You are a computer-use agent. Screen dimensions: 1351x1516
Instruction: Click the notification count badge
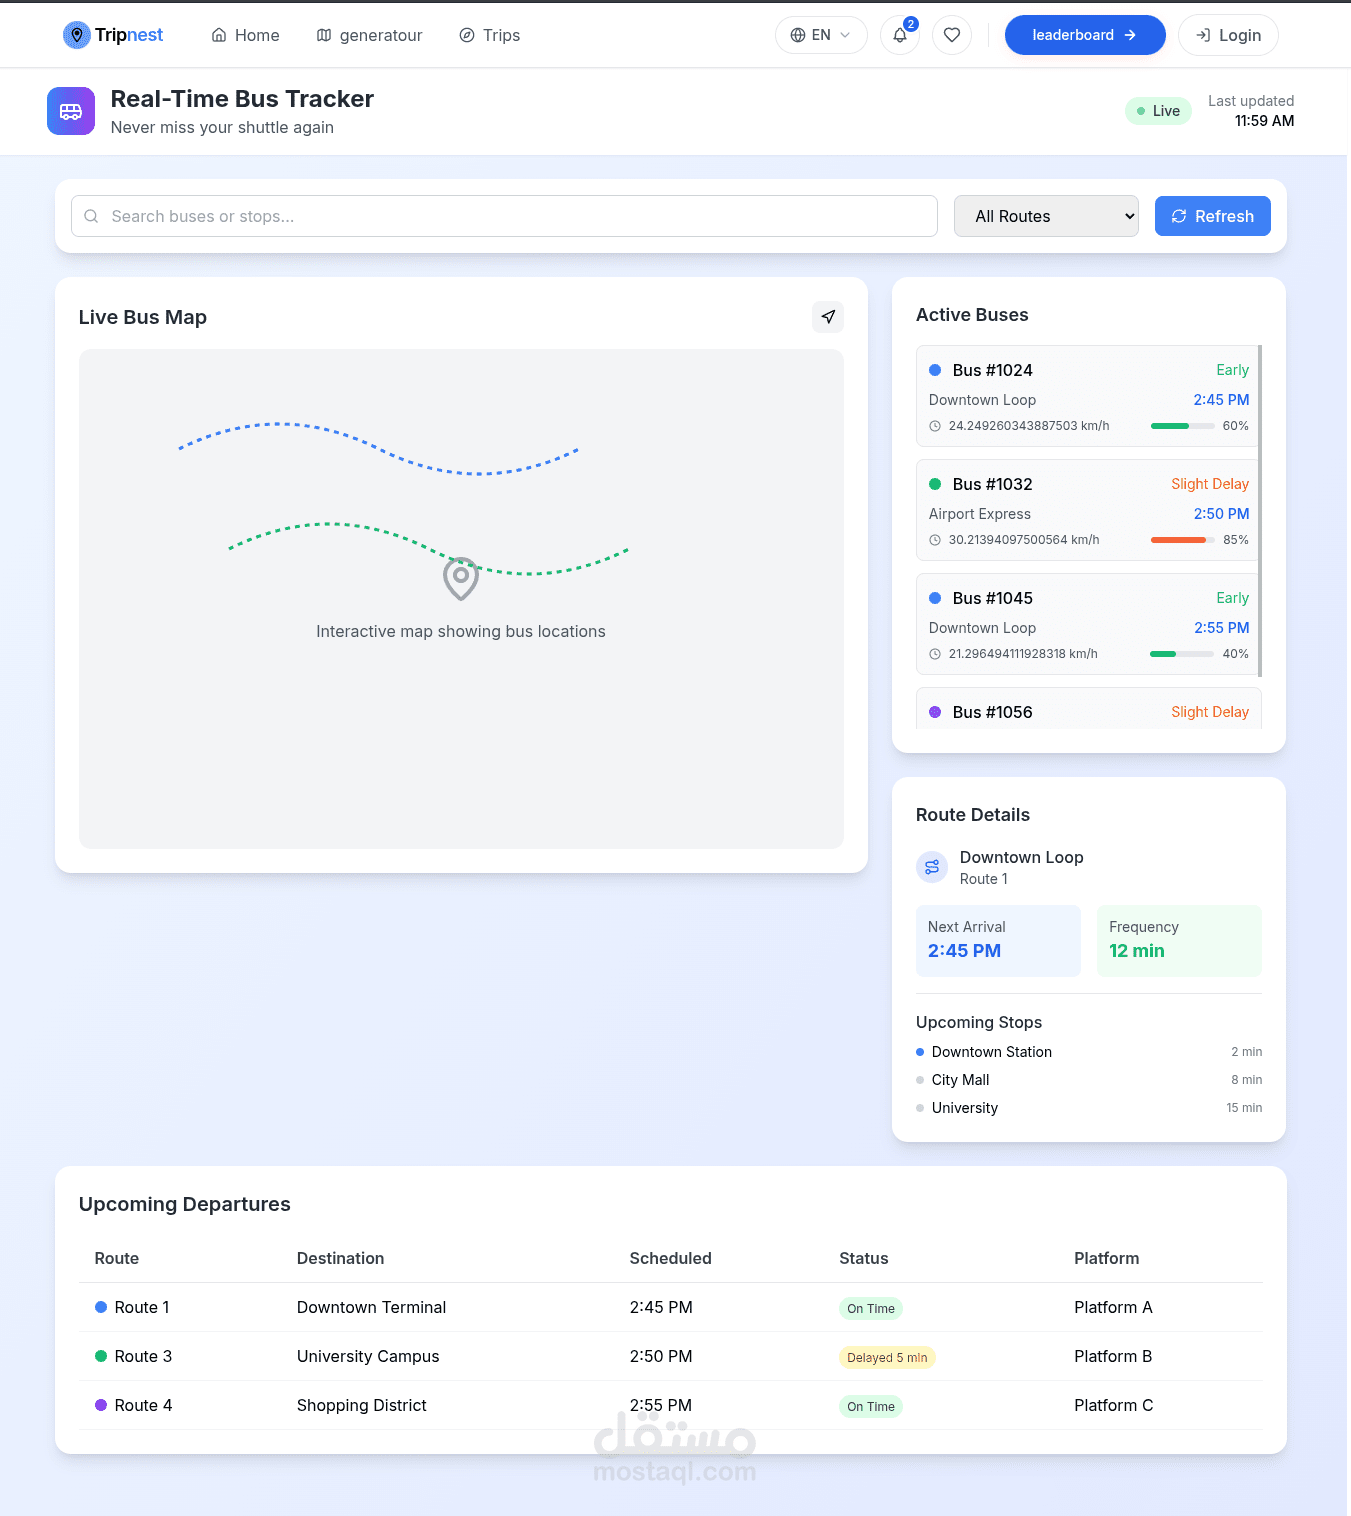[x=911, y=24]
